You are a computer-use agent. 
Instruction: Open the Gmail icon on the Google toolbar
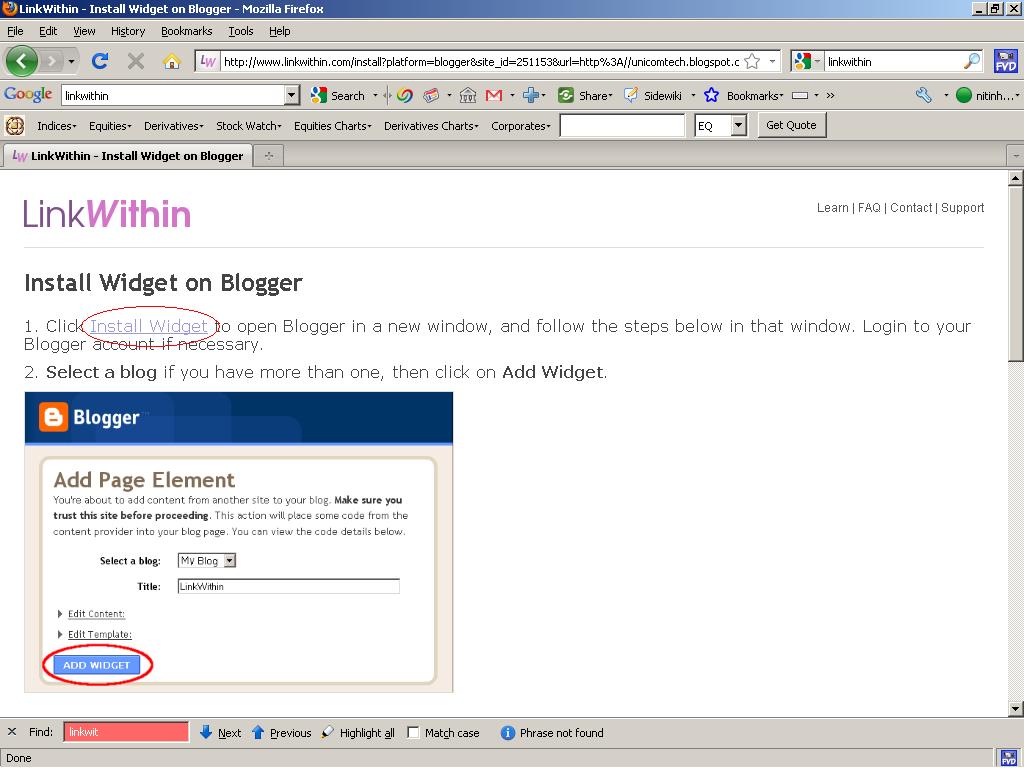point(494,95)
